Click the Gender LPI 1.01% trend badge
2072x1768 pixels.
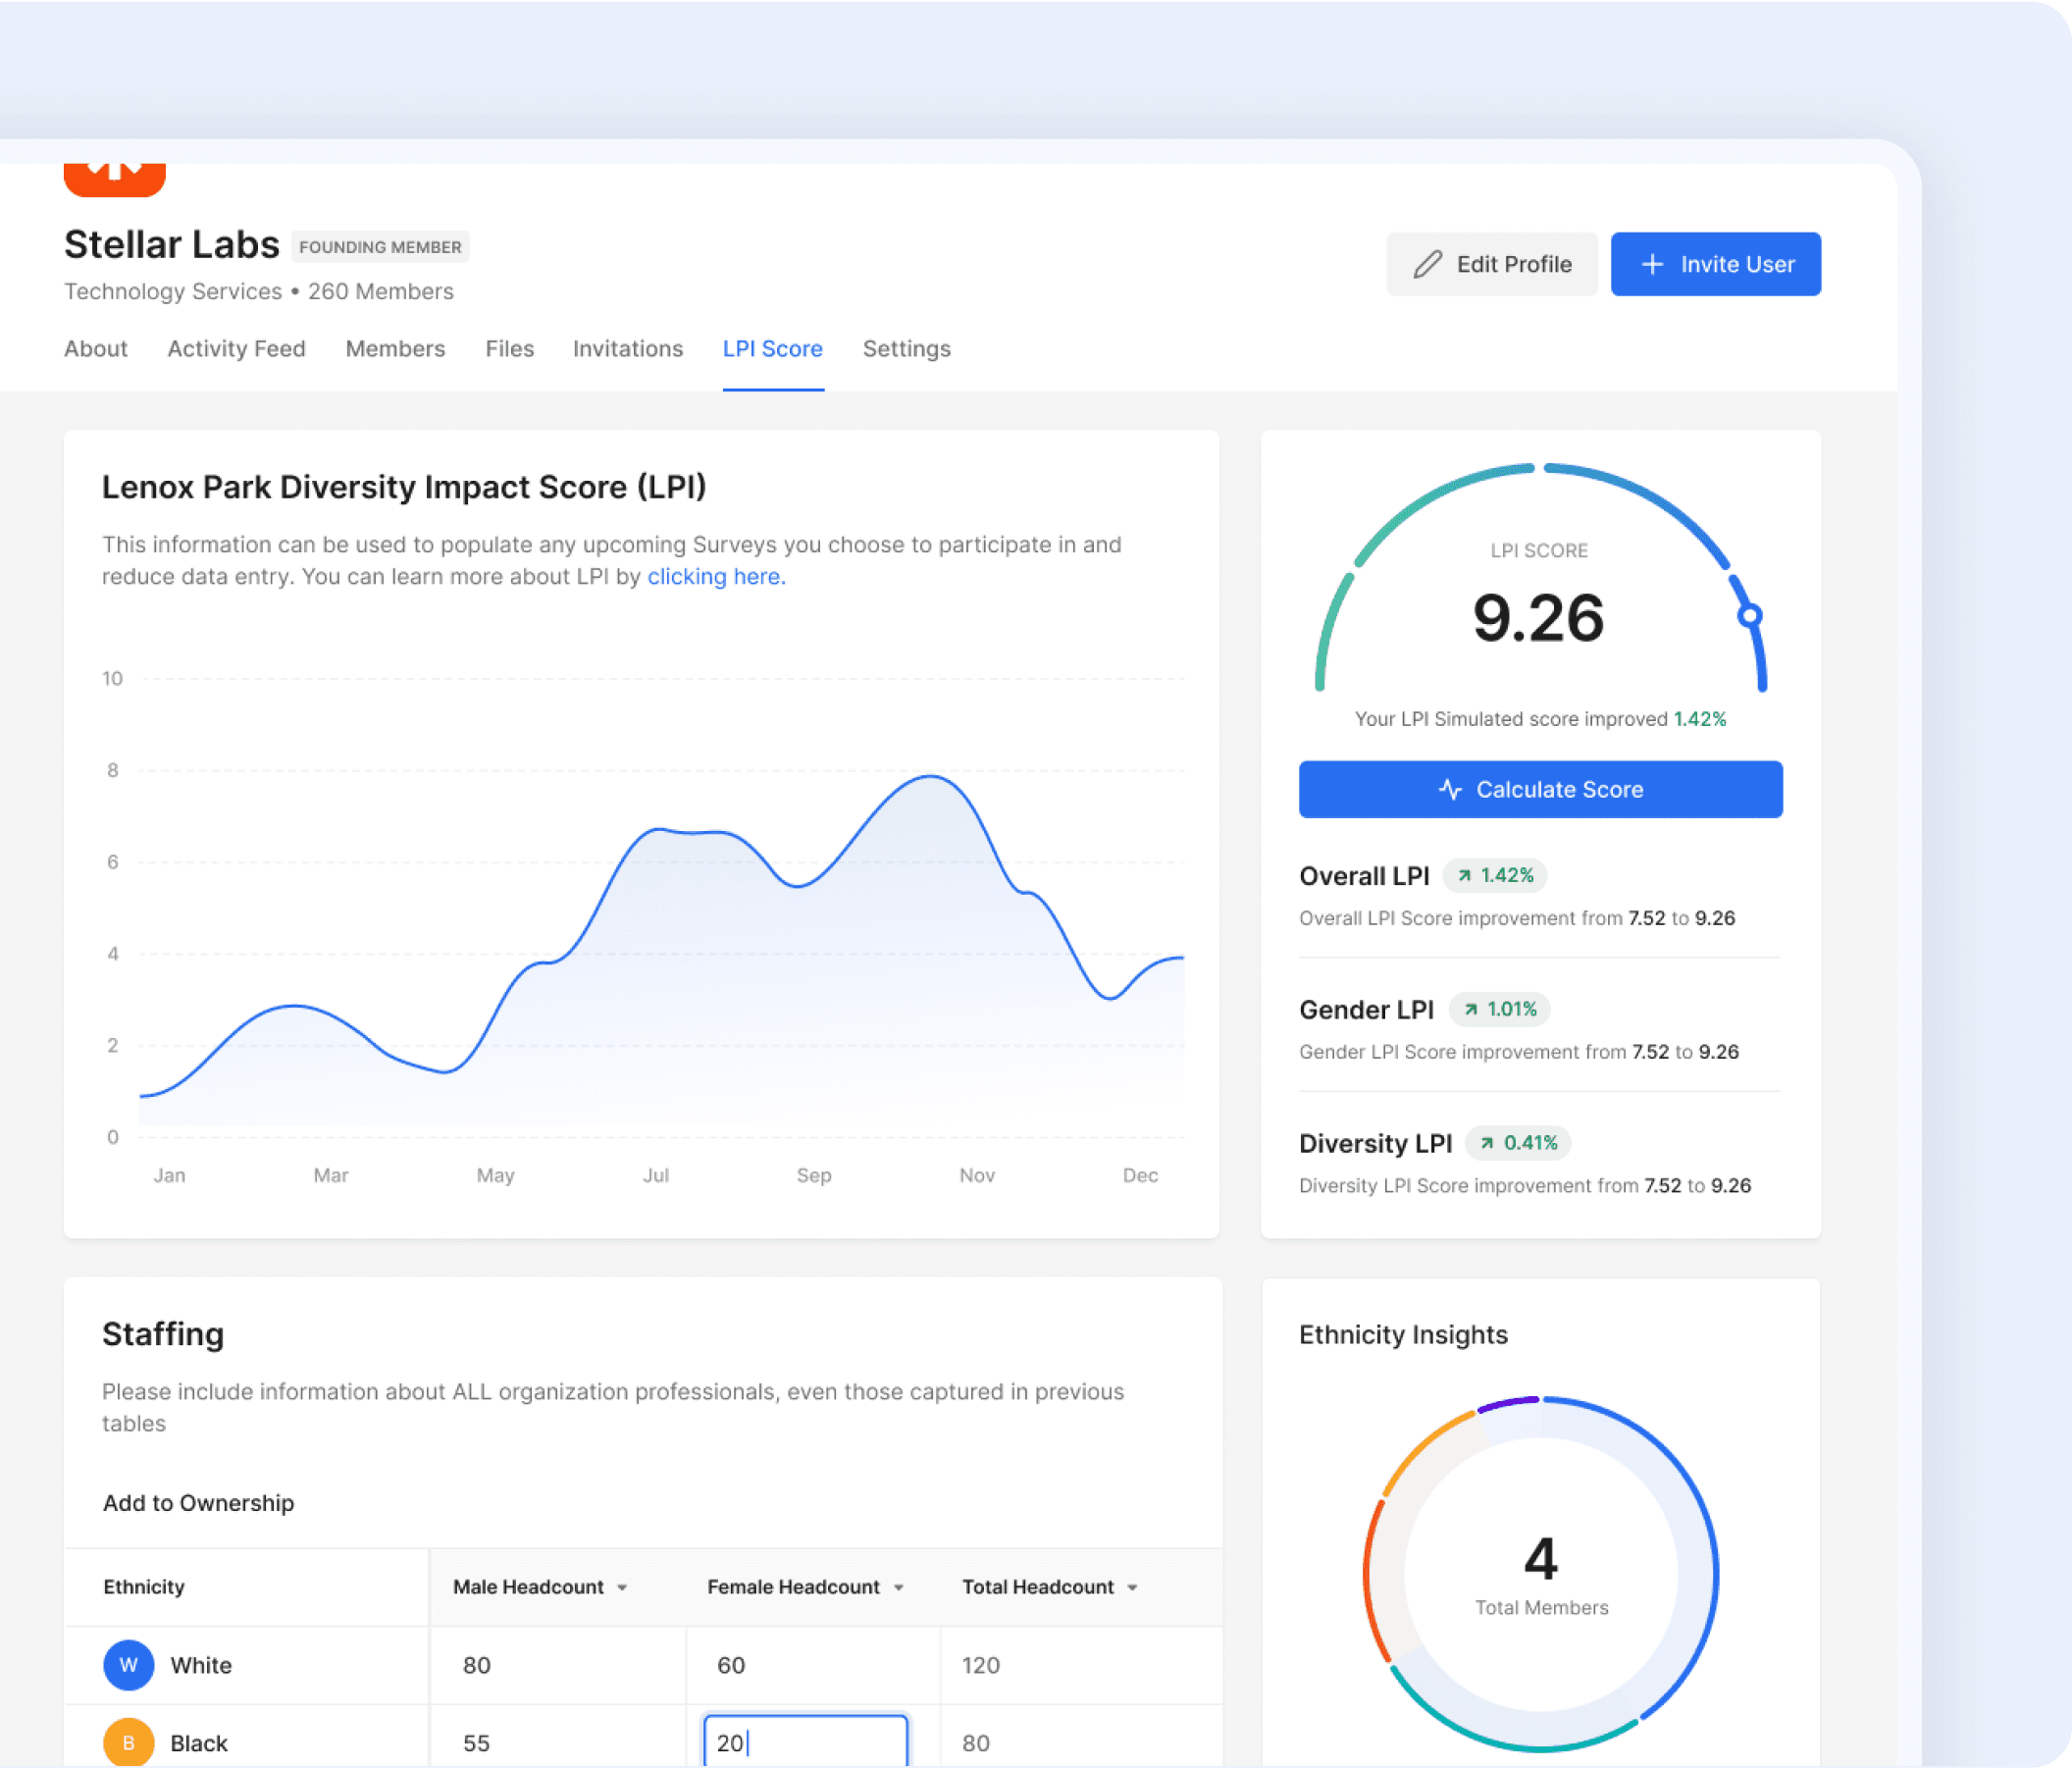1500,1009
